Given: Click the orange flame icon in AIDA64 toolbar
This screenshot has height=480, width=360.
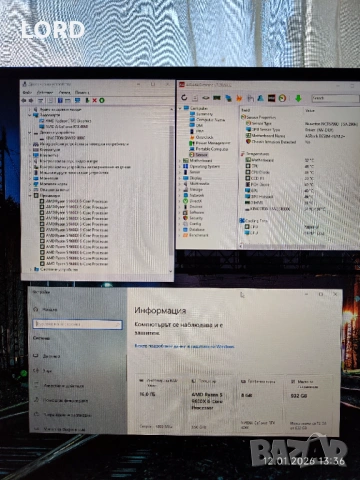Looking at the screenshot, I should click(x=239, y=98).
